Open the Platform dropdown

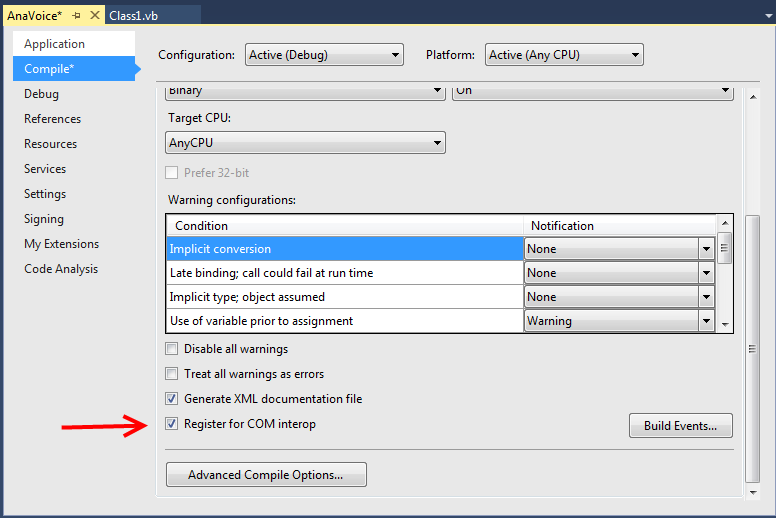(564, 54)
